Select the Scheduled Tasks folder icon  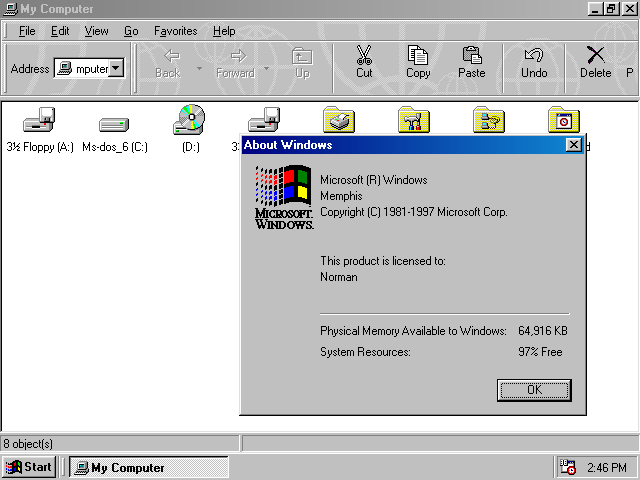pyautogui.click(x=564, y=121)
